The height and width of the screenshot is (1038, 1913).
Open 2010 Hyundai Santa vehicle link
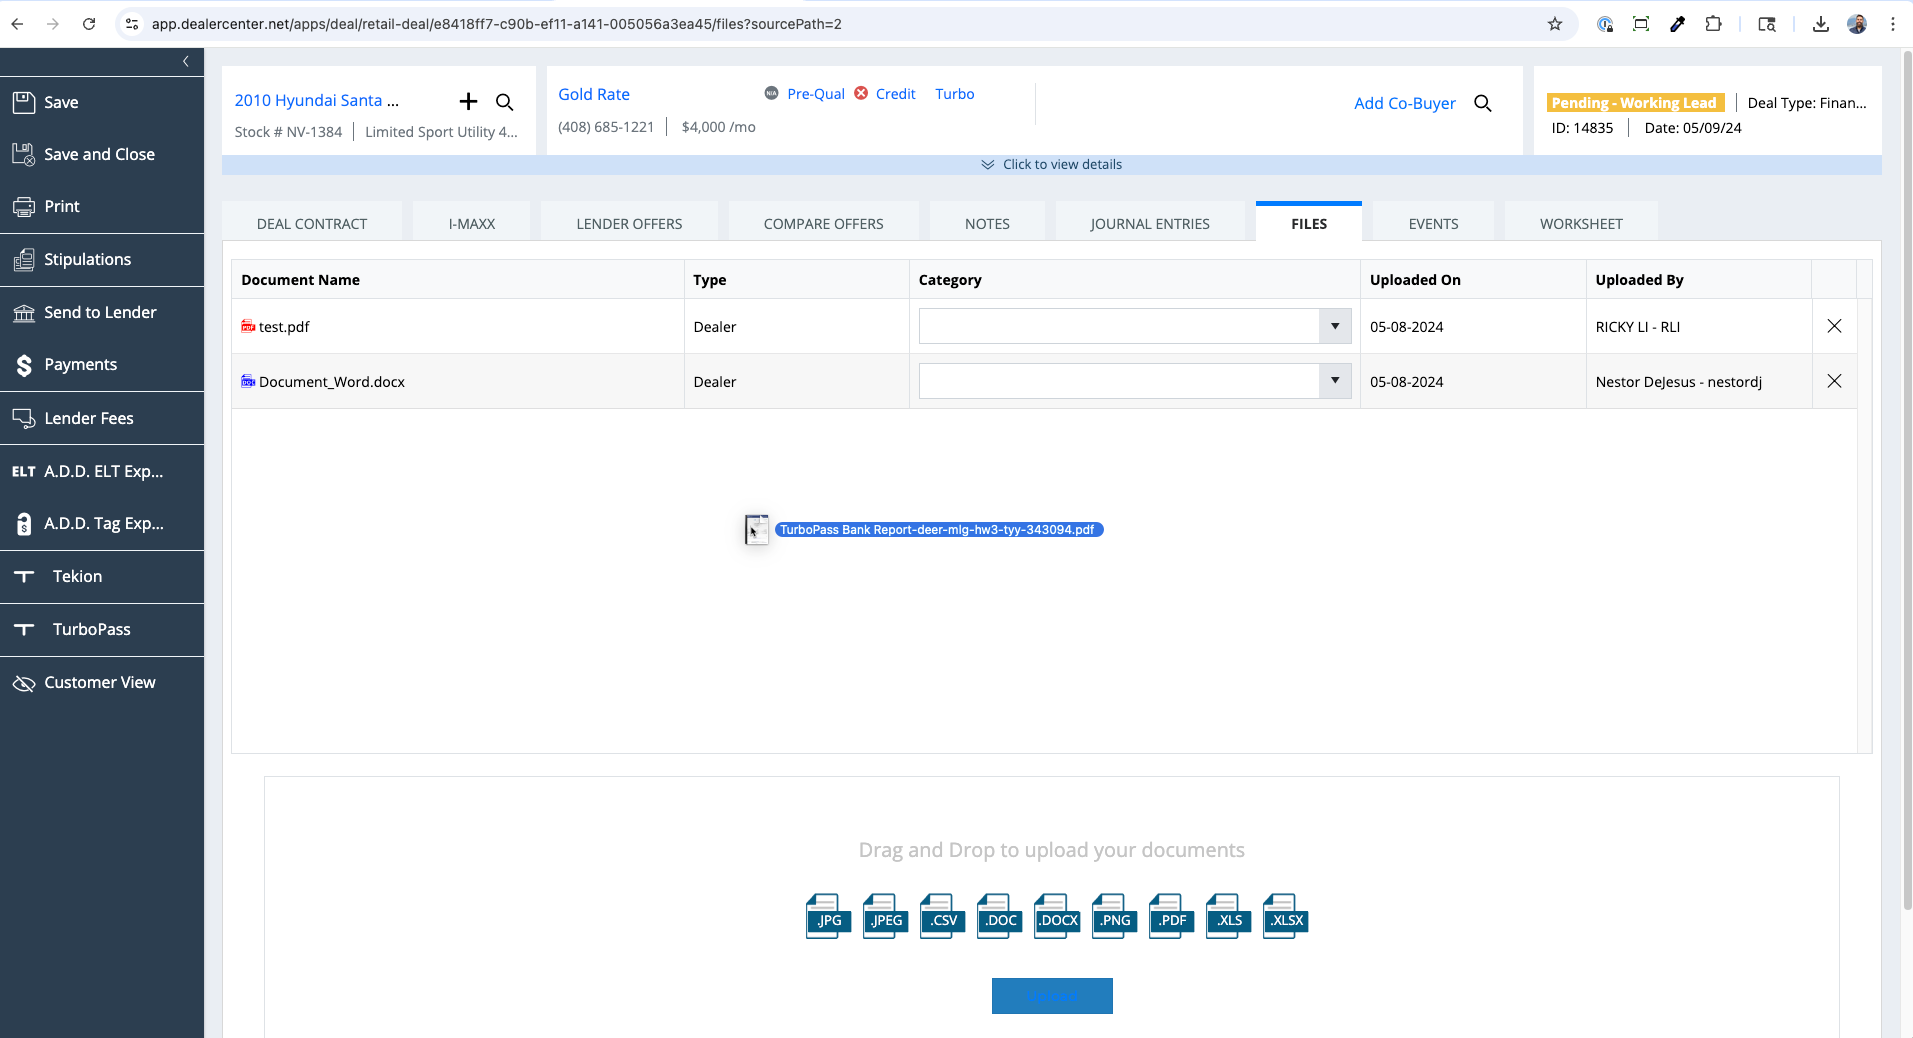point(316,100)
